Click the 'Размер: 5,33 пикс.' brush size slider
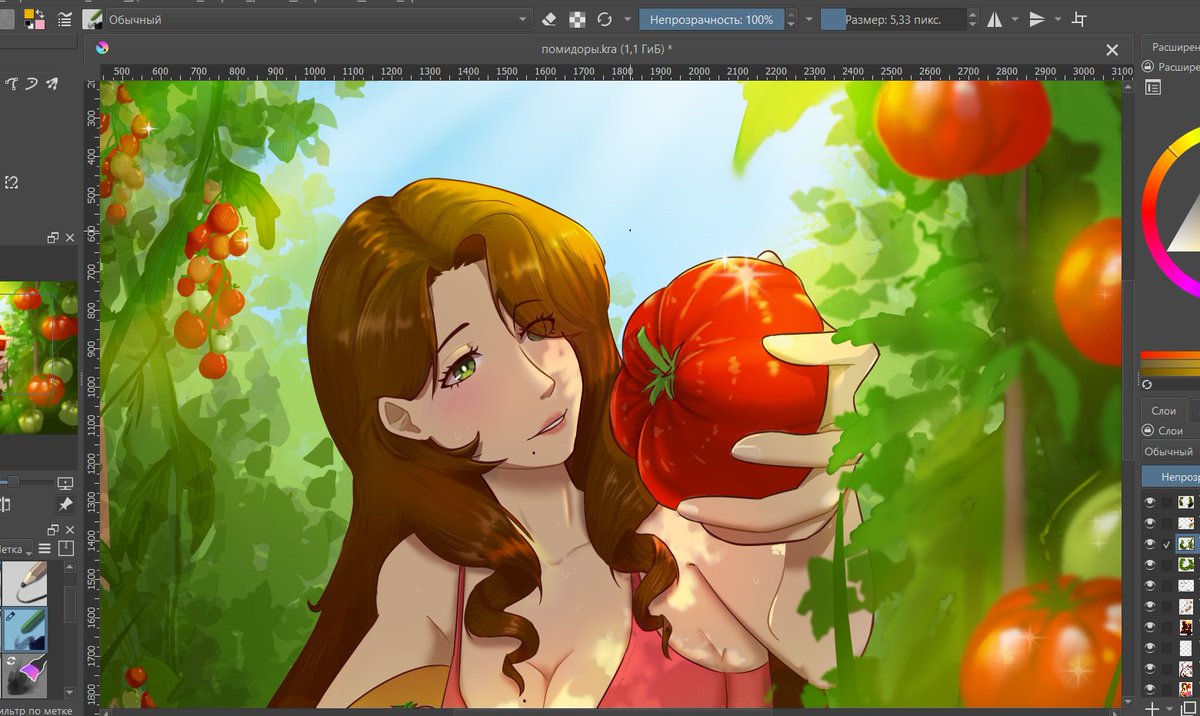This screenshot has width=1200, height=716. 893,19
